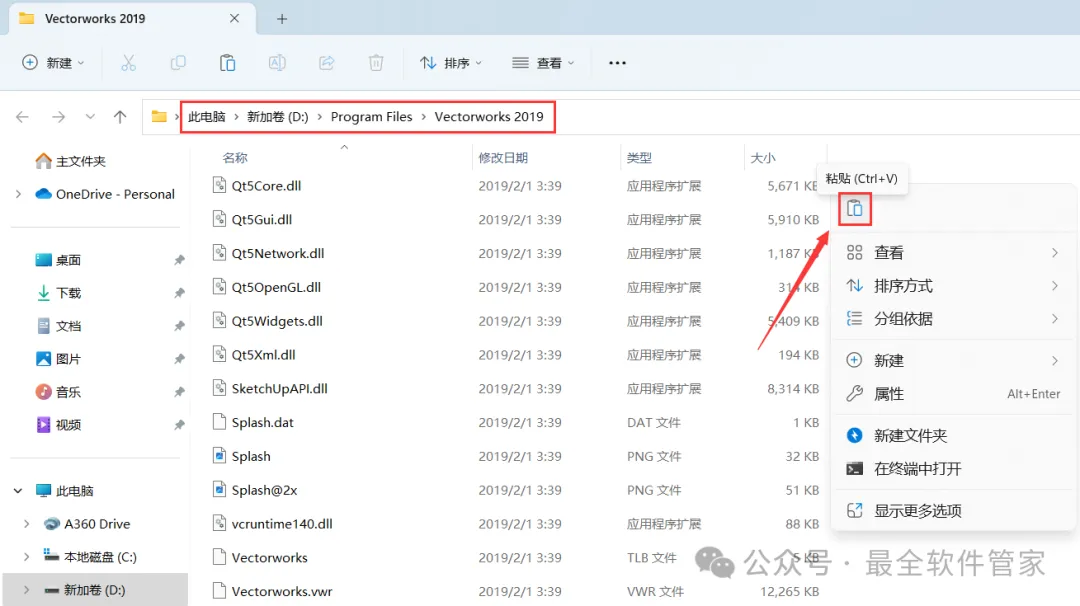Sort by the 名称 column header
This screenshot has width=1080, height=606.
[235, 158]
